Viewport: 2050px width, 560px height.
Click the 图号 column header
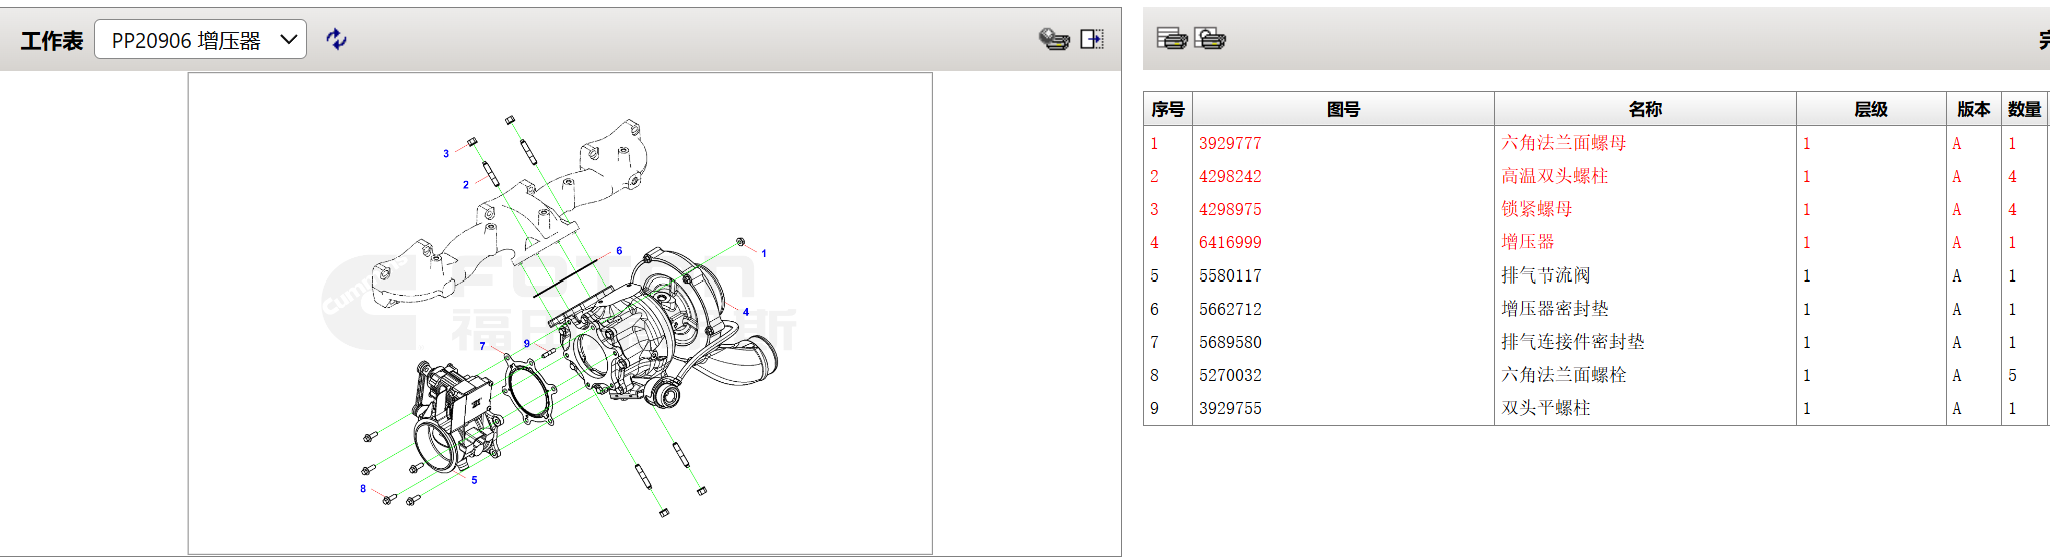pos(1343,109)
